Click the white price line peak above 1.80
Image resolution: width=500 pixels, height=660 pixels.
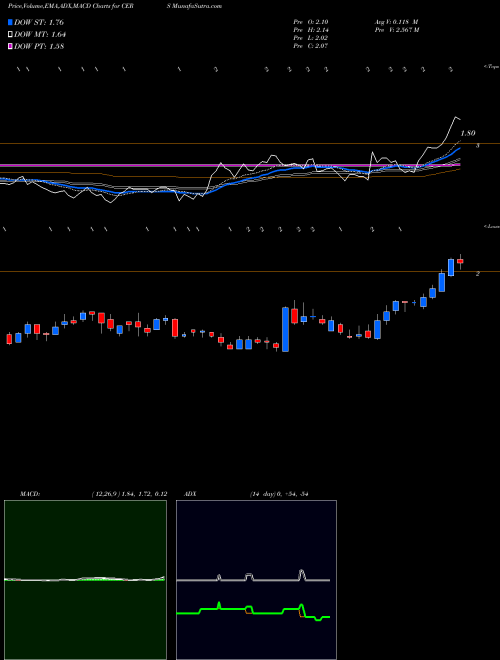455,117
